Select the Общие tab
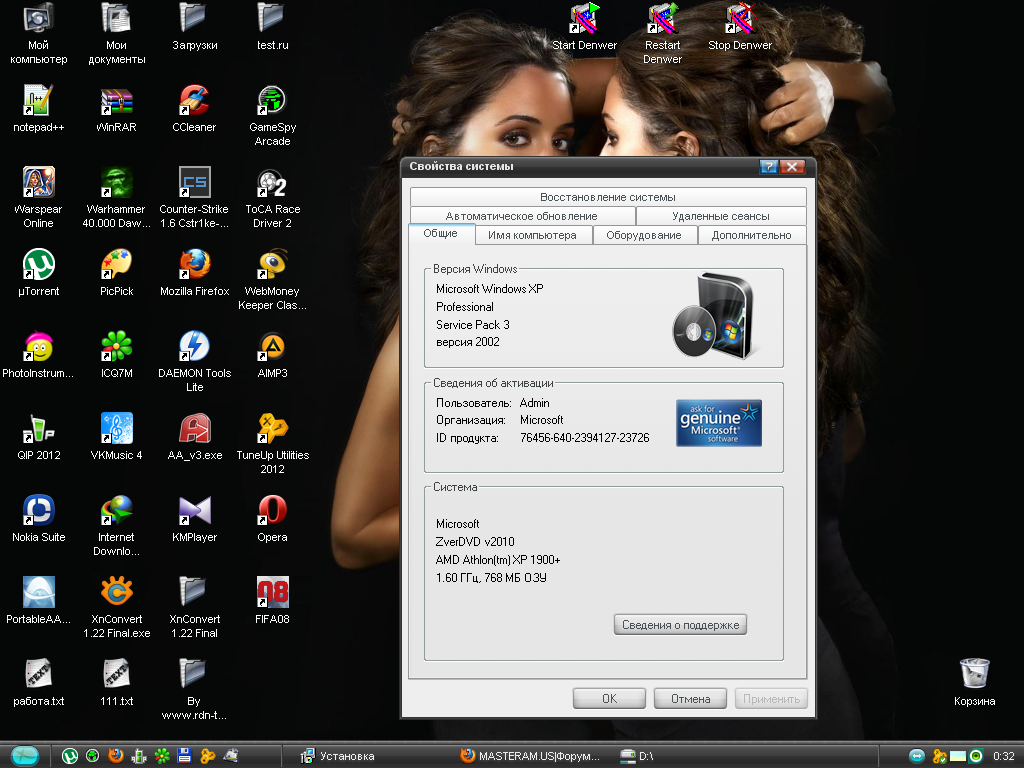1024x768 pixels. (x=441, y=234)
